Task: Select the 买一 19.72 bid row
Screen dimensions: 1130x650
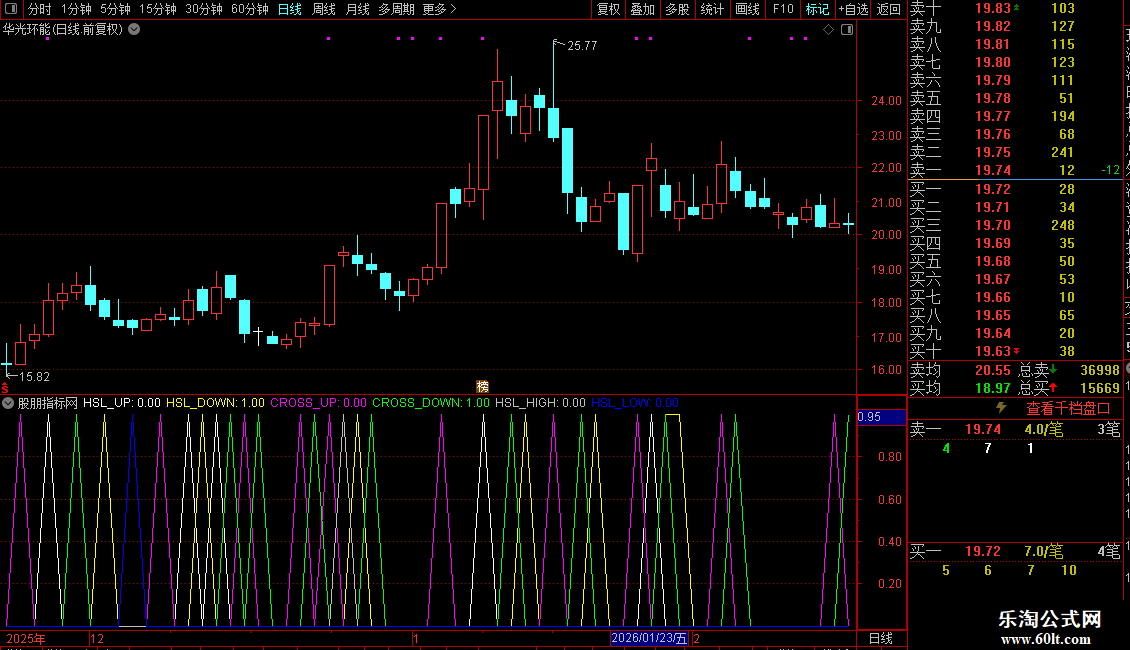Action: (1015, 189)
